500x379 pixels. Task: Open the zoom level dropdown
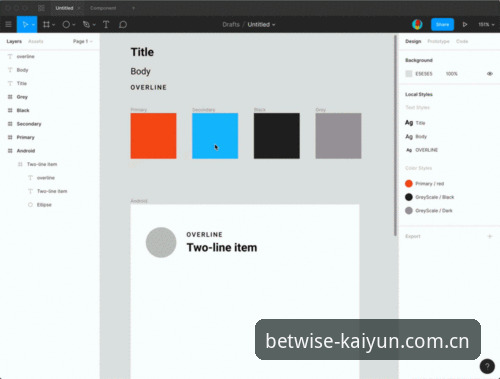(486, 24)
